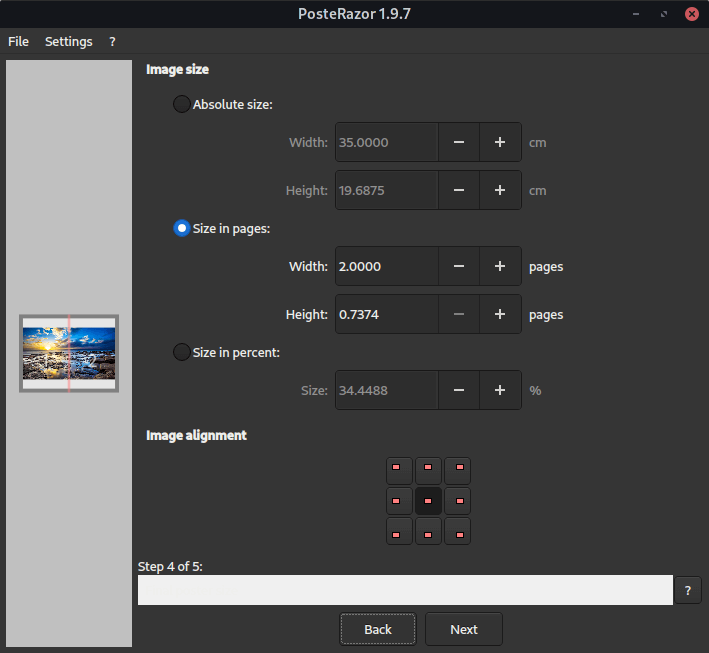Viewport: 709px width, 653px height.
Task: Decrease pages Width with minus button
Action: click(458, 266)
